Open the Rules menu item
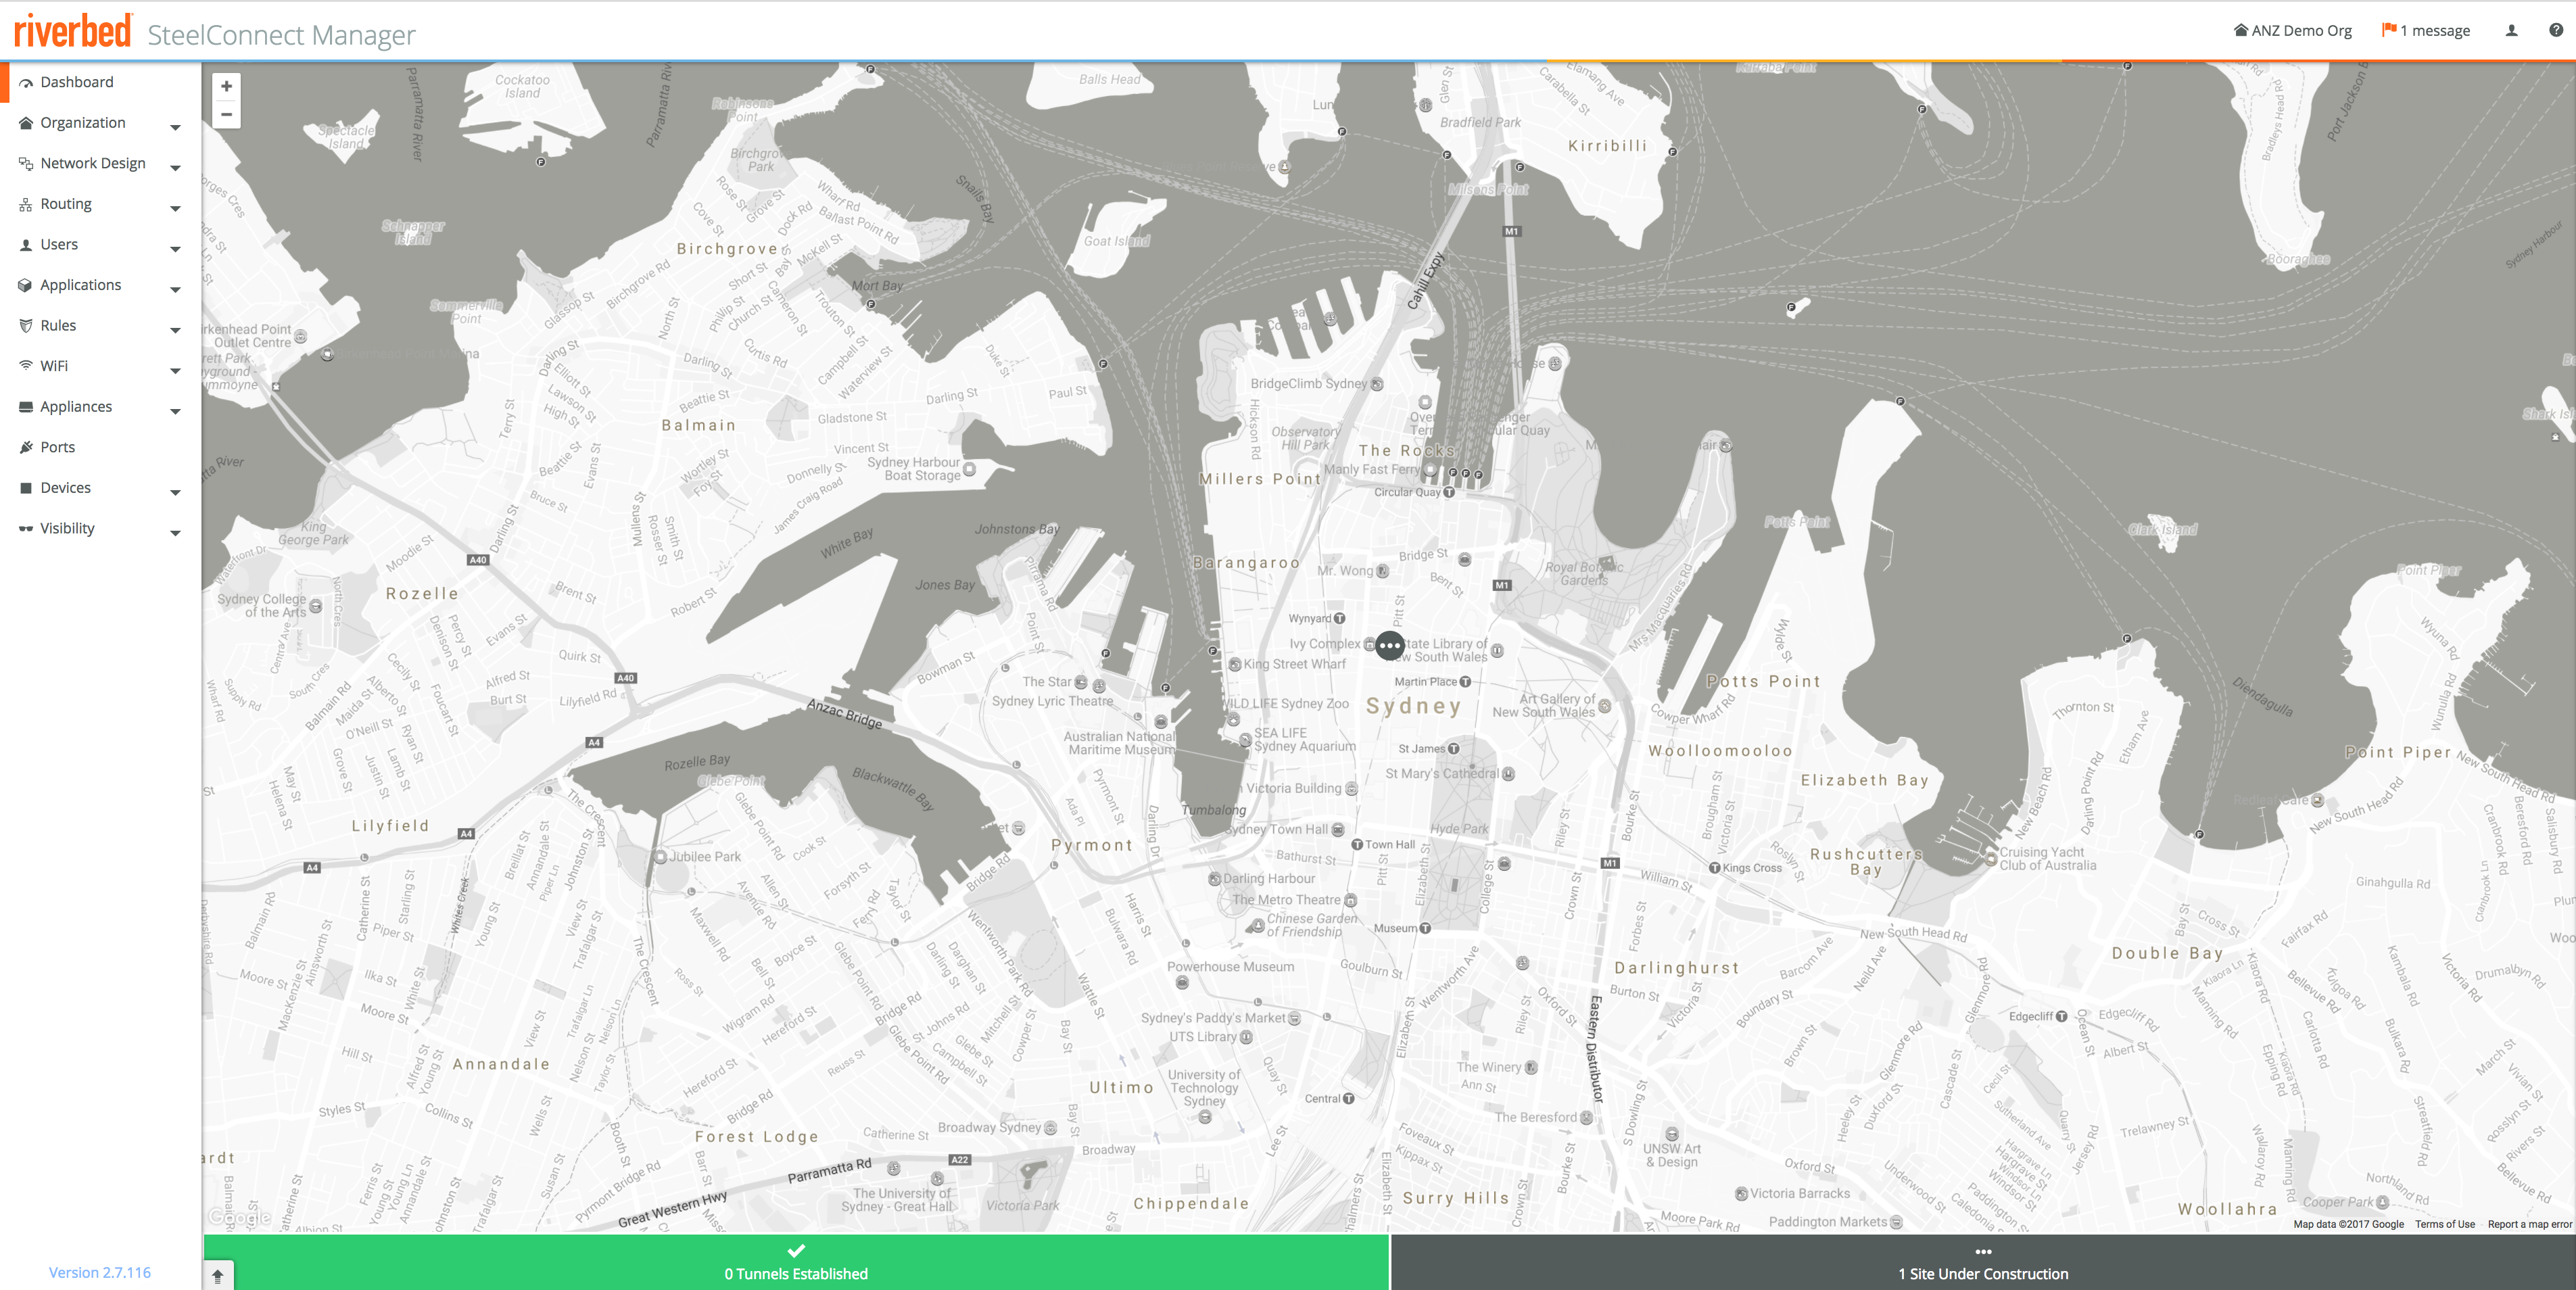 [58, 326]
